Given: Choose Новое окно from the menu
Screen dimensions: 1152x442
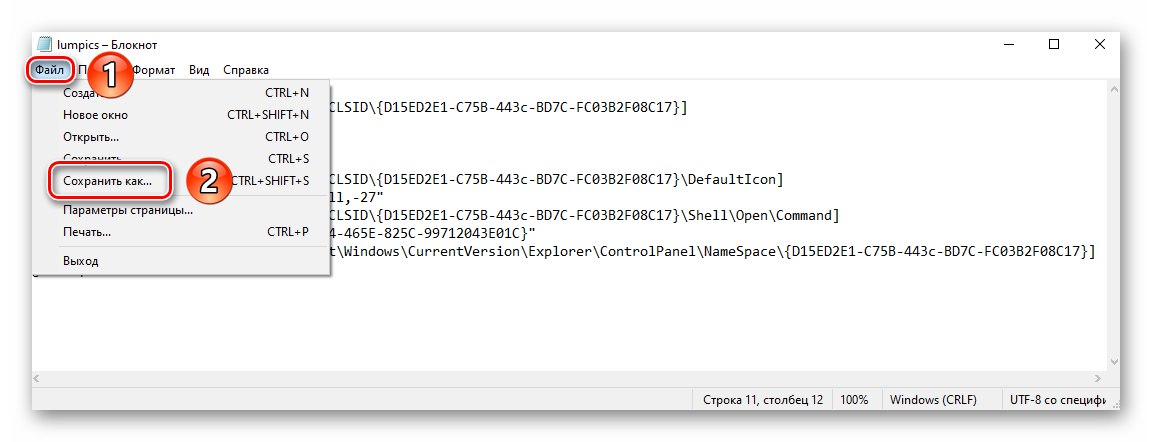Looking at the screenshot, I should [x=96, y=114].
